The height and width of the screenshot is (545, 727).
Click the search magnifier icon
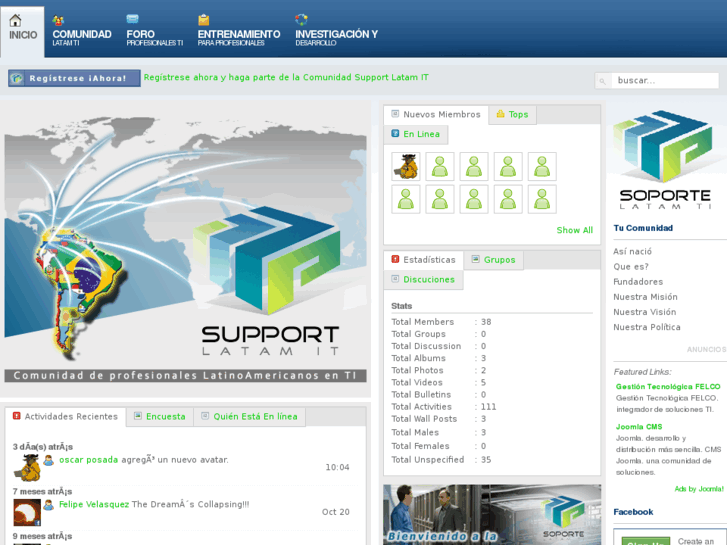pos(602,81)
